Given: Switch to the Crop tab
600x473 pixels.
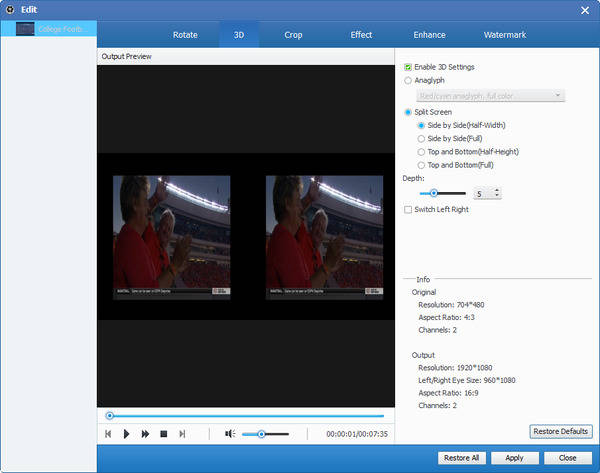Looking at the screenshot, I should tap(293, 35).
